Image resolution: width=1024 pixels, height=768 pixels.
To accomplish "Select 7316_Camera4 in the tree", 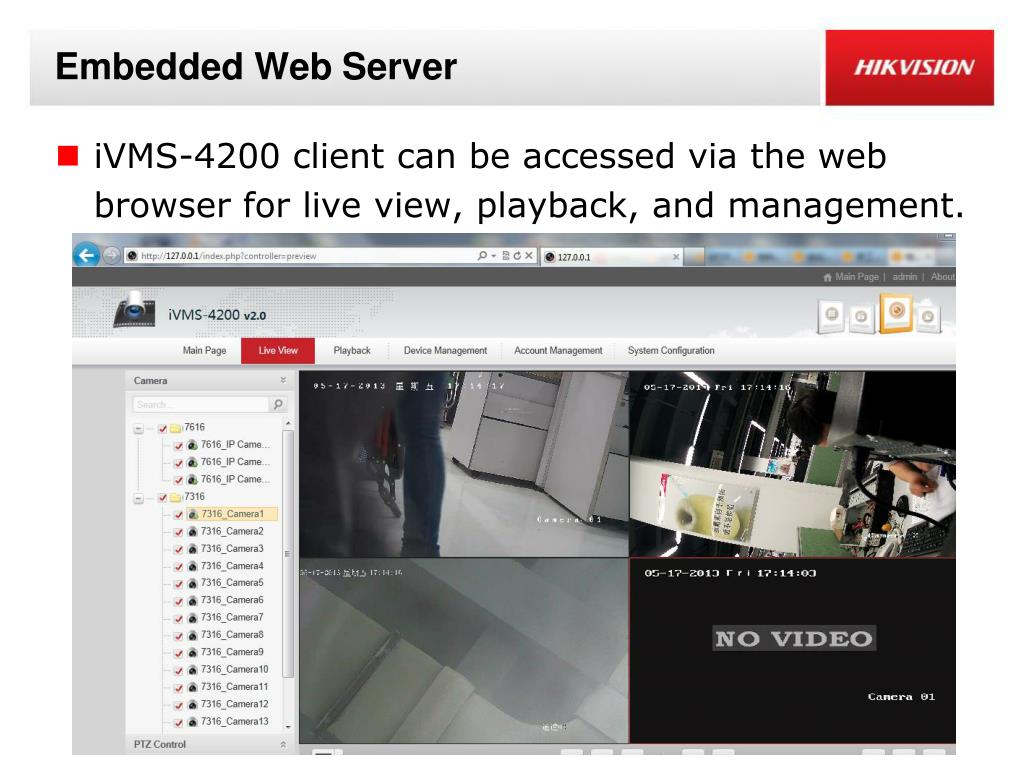I will click(232, 566).
